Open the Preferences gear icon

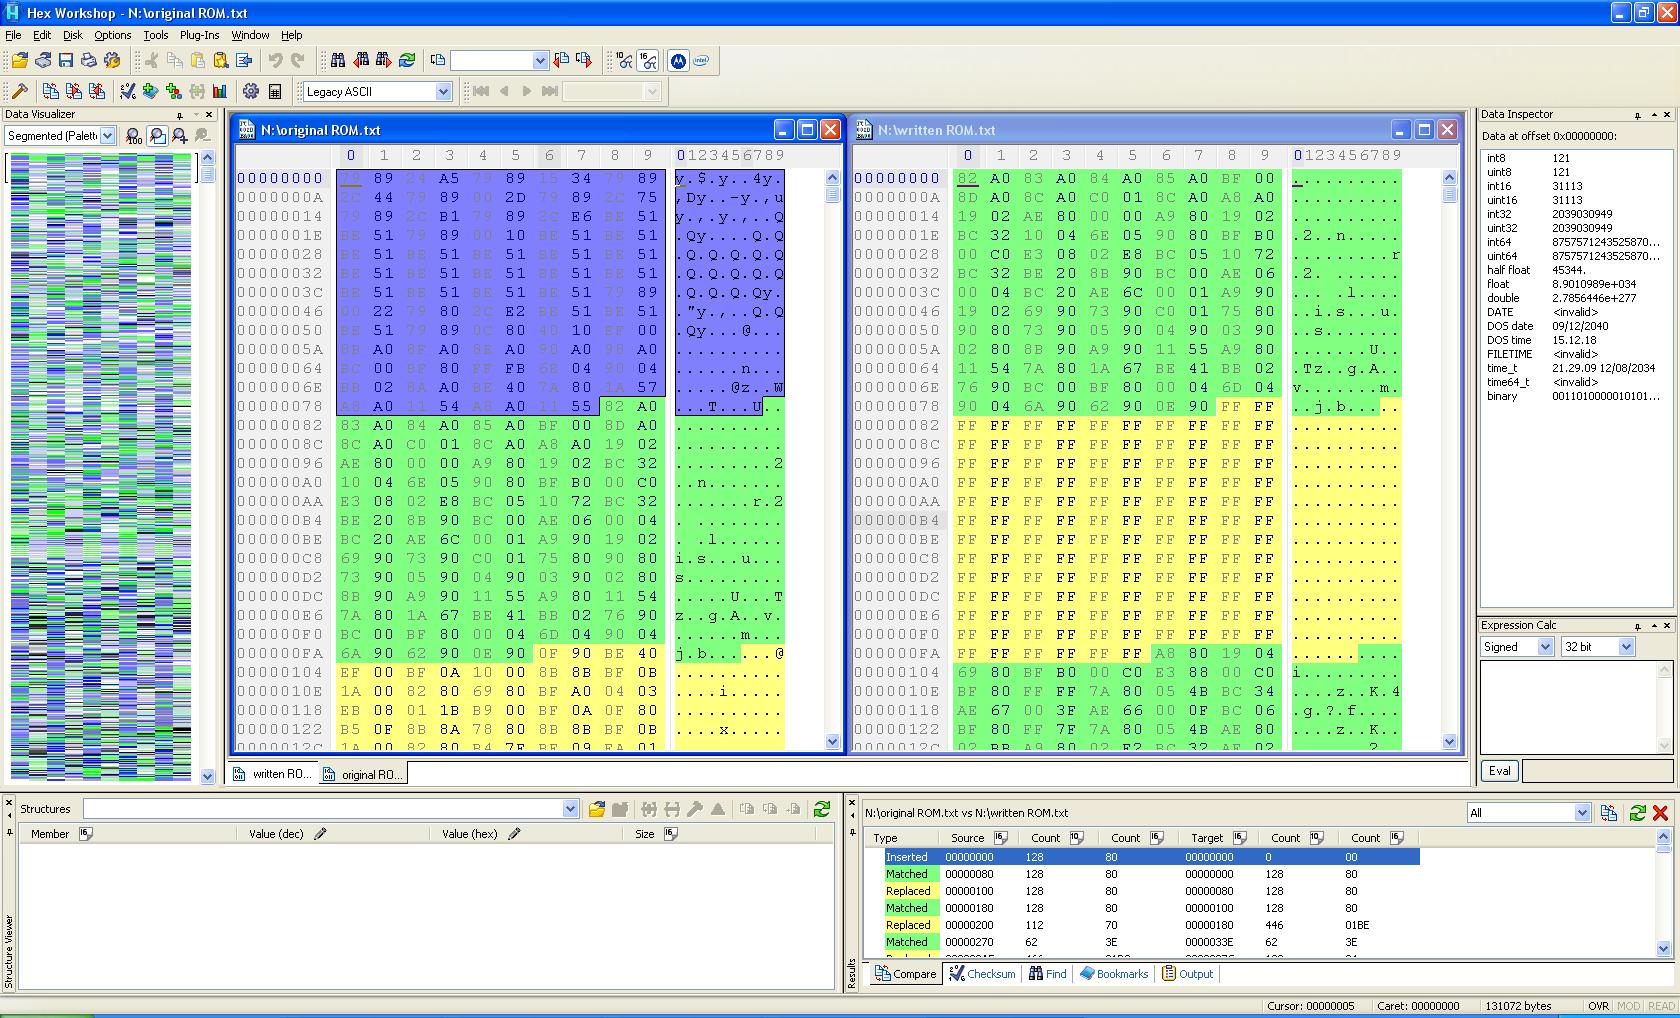[x=251, y=91]
